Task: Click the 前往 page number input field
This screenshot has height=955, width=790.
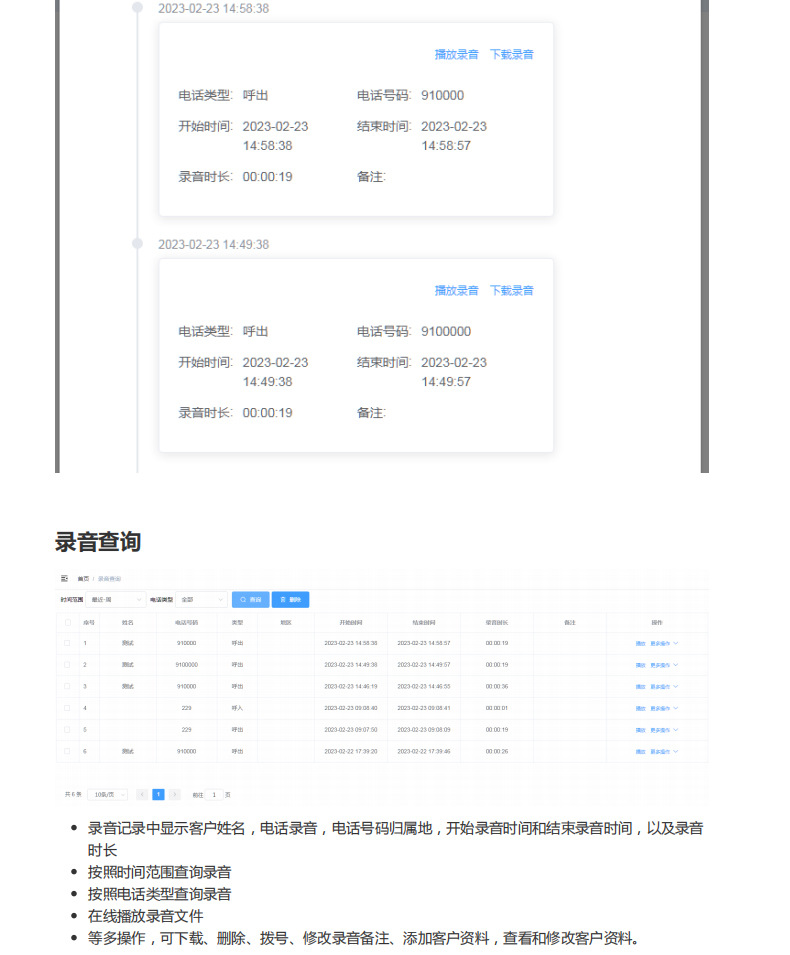Action: 214,795
